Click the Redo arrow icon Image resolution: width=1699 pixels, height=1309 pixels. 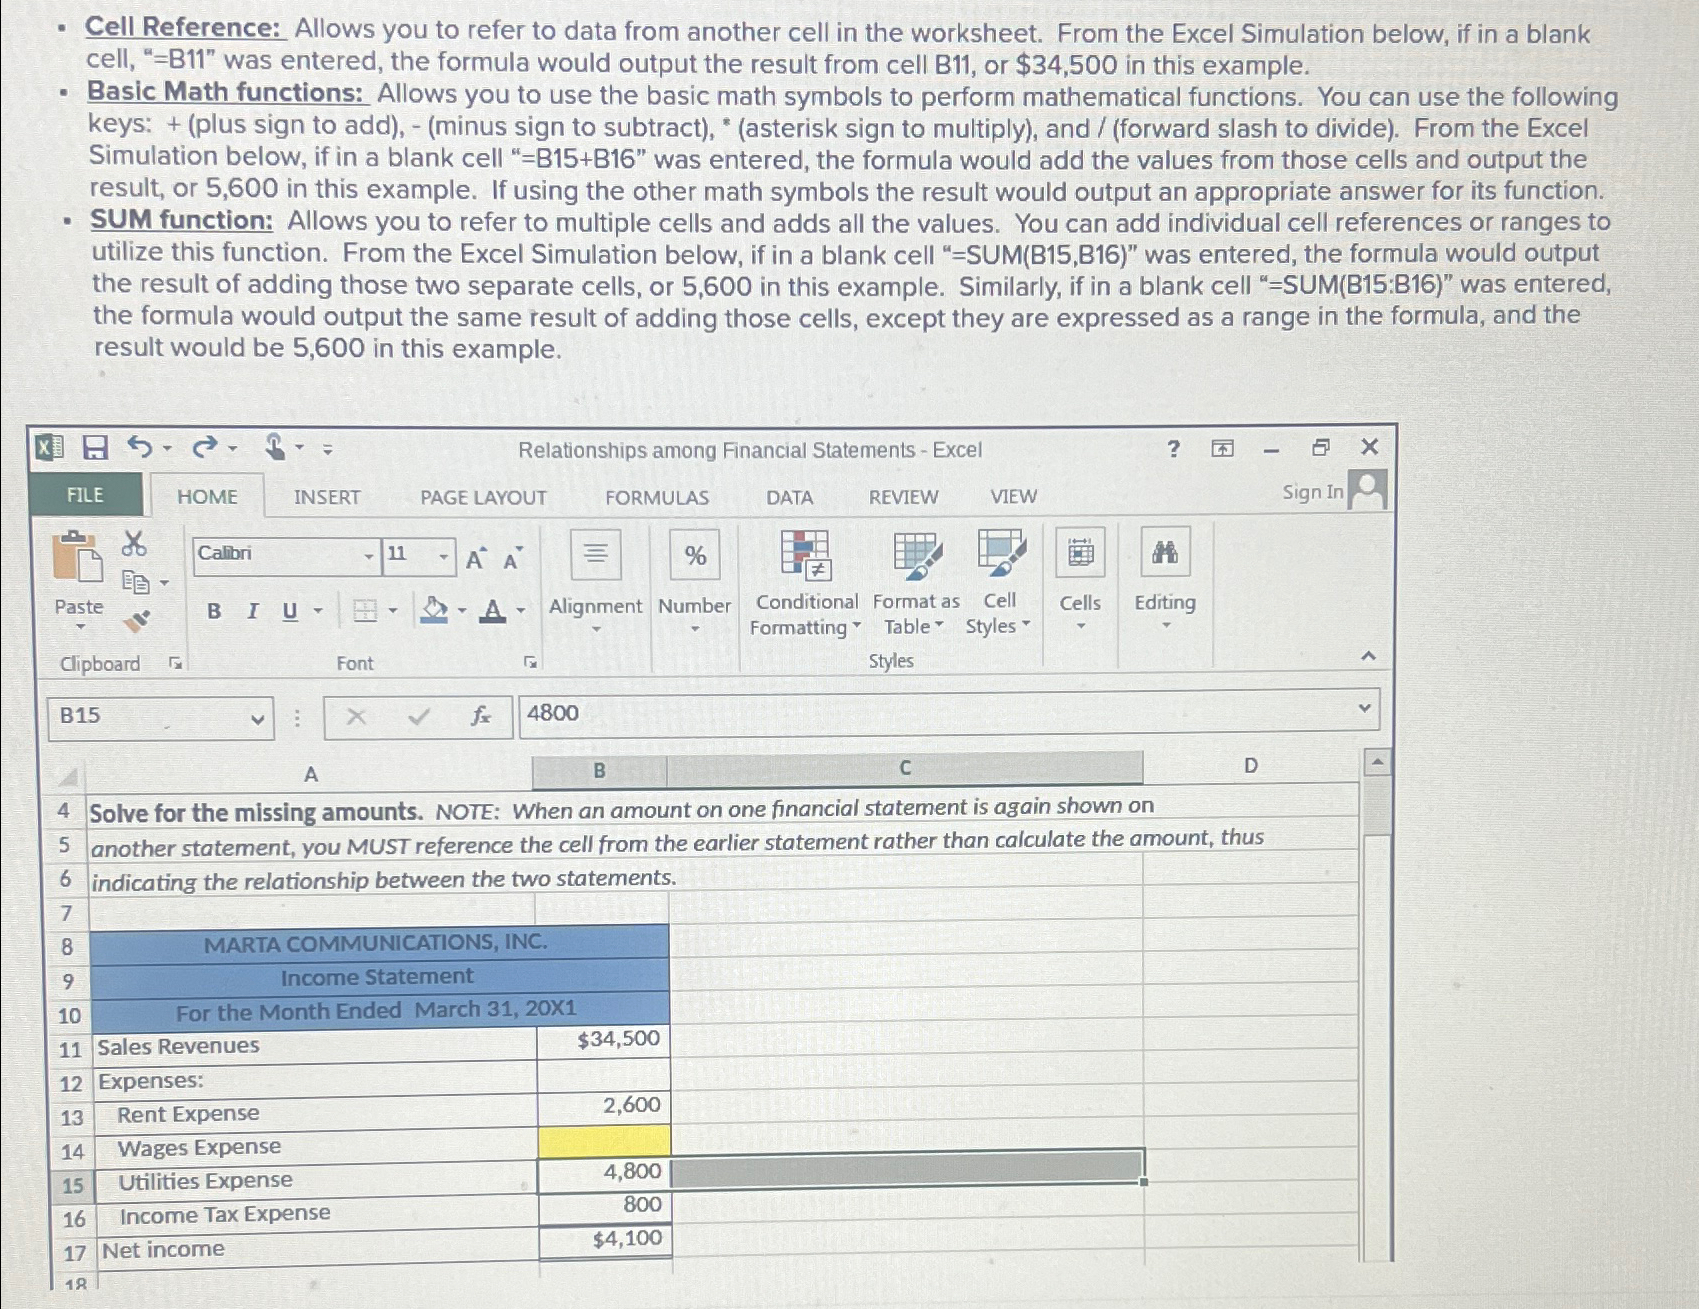tap(204, 447)
